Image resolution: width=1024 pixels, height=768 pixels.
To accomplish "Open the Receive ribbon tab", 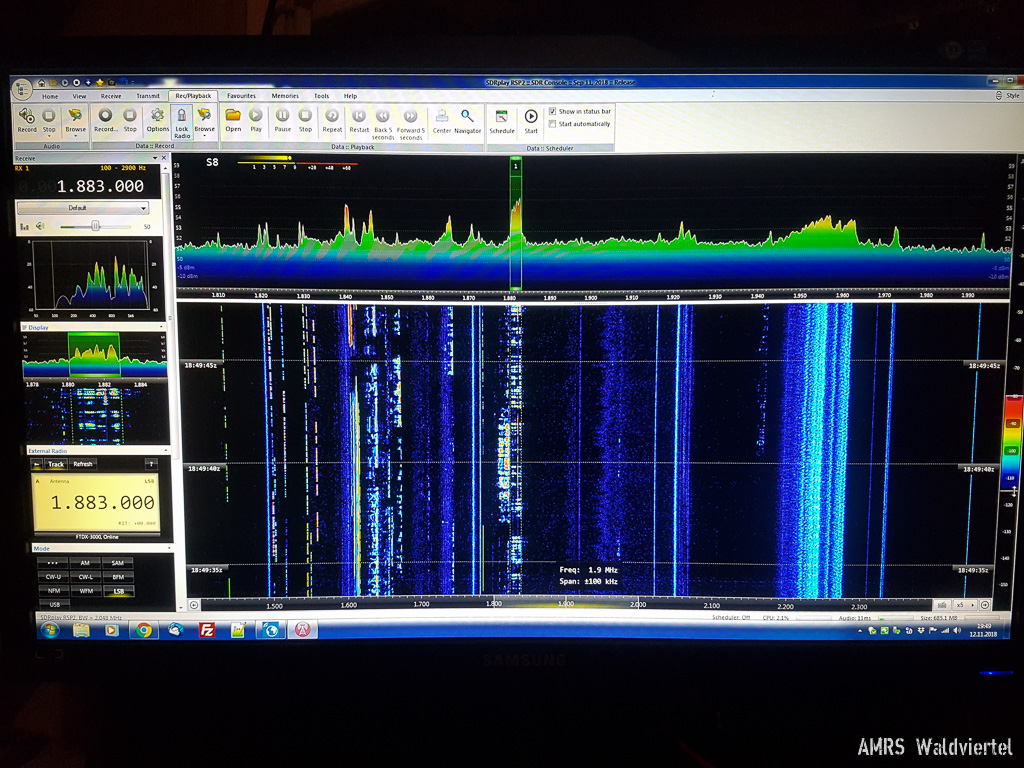I will (111, 96).
